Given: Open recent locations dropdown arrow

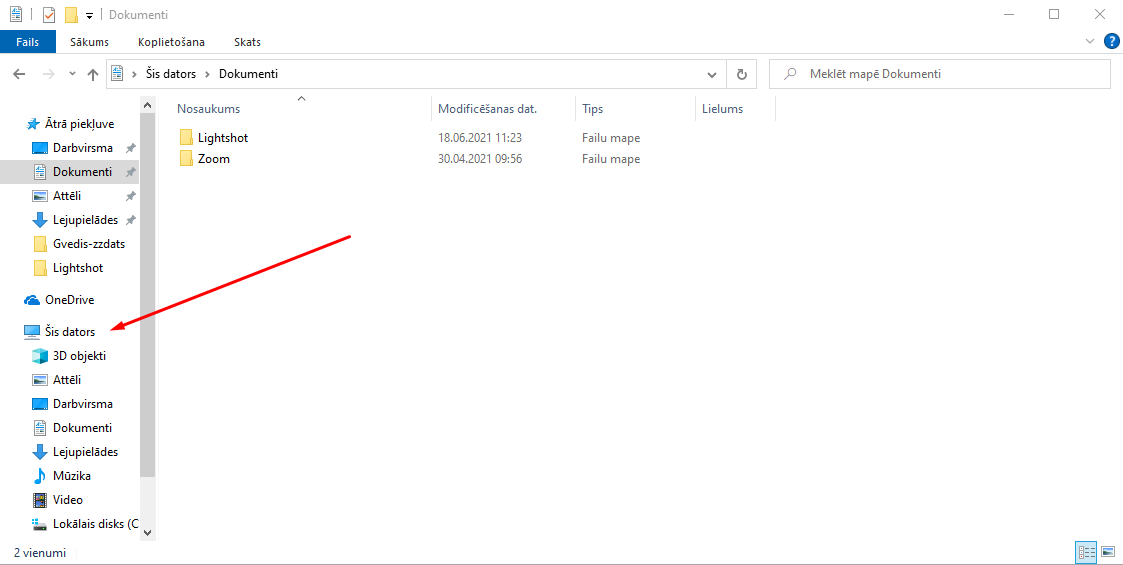Looking at the screenshot, I should pyautogui.click(x=72, y=74).
